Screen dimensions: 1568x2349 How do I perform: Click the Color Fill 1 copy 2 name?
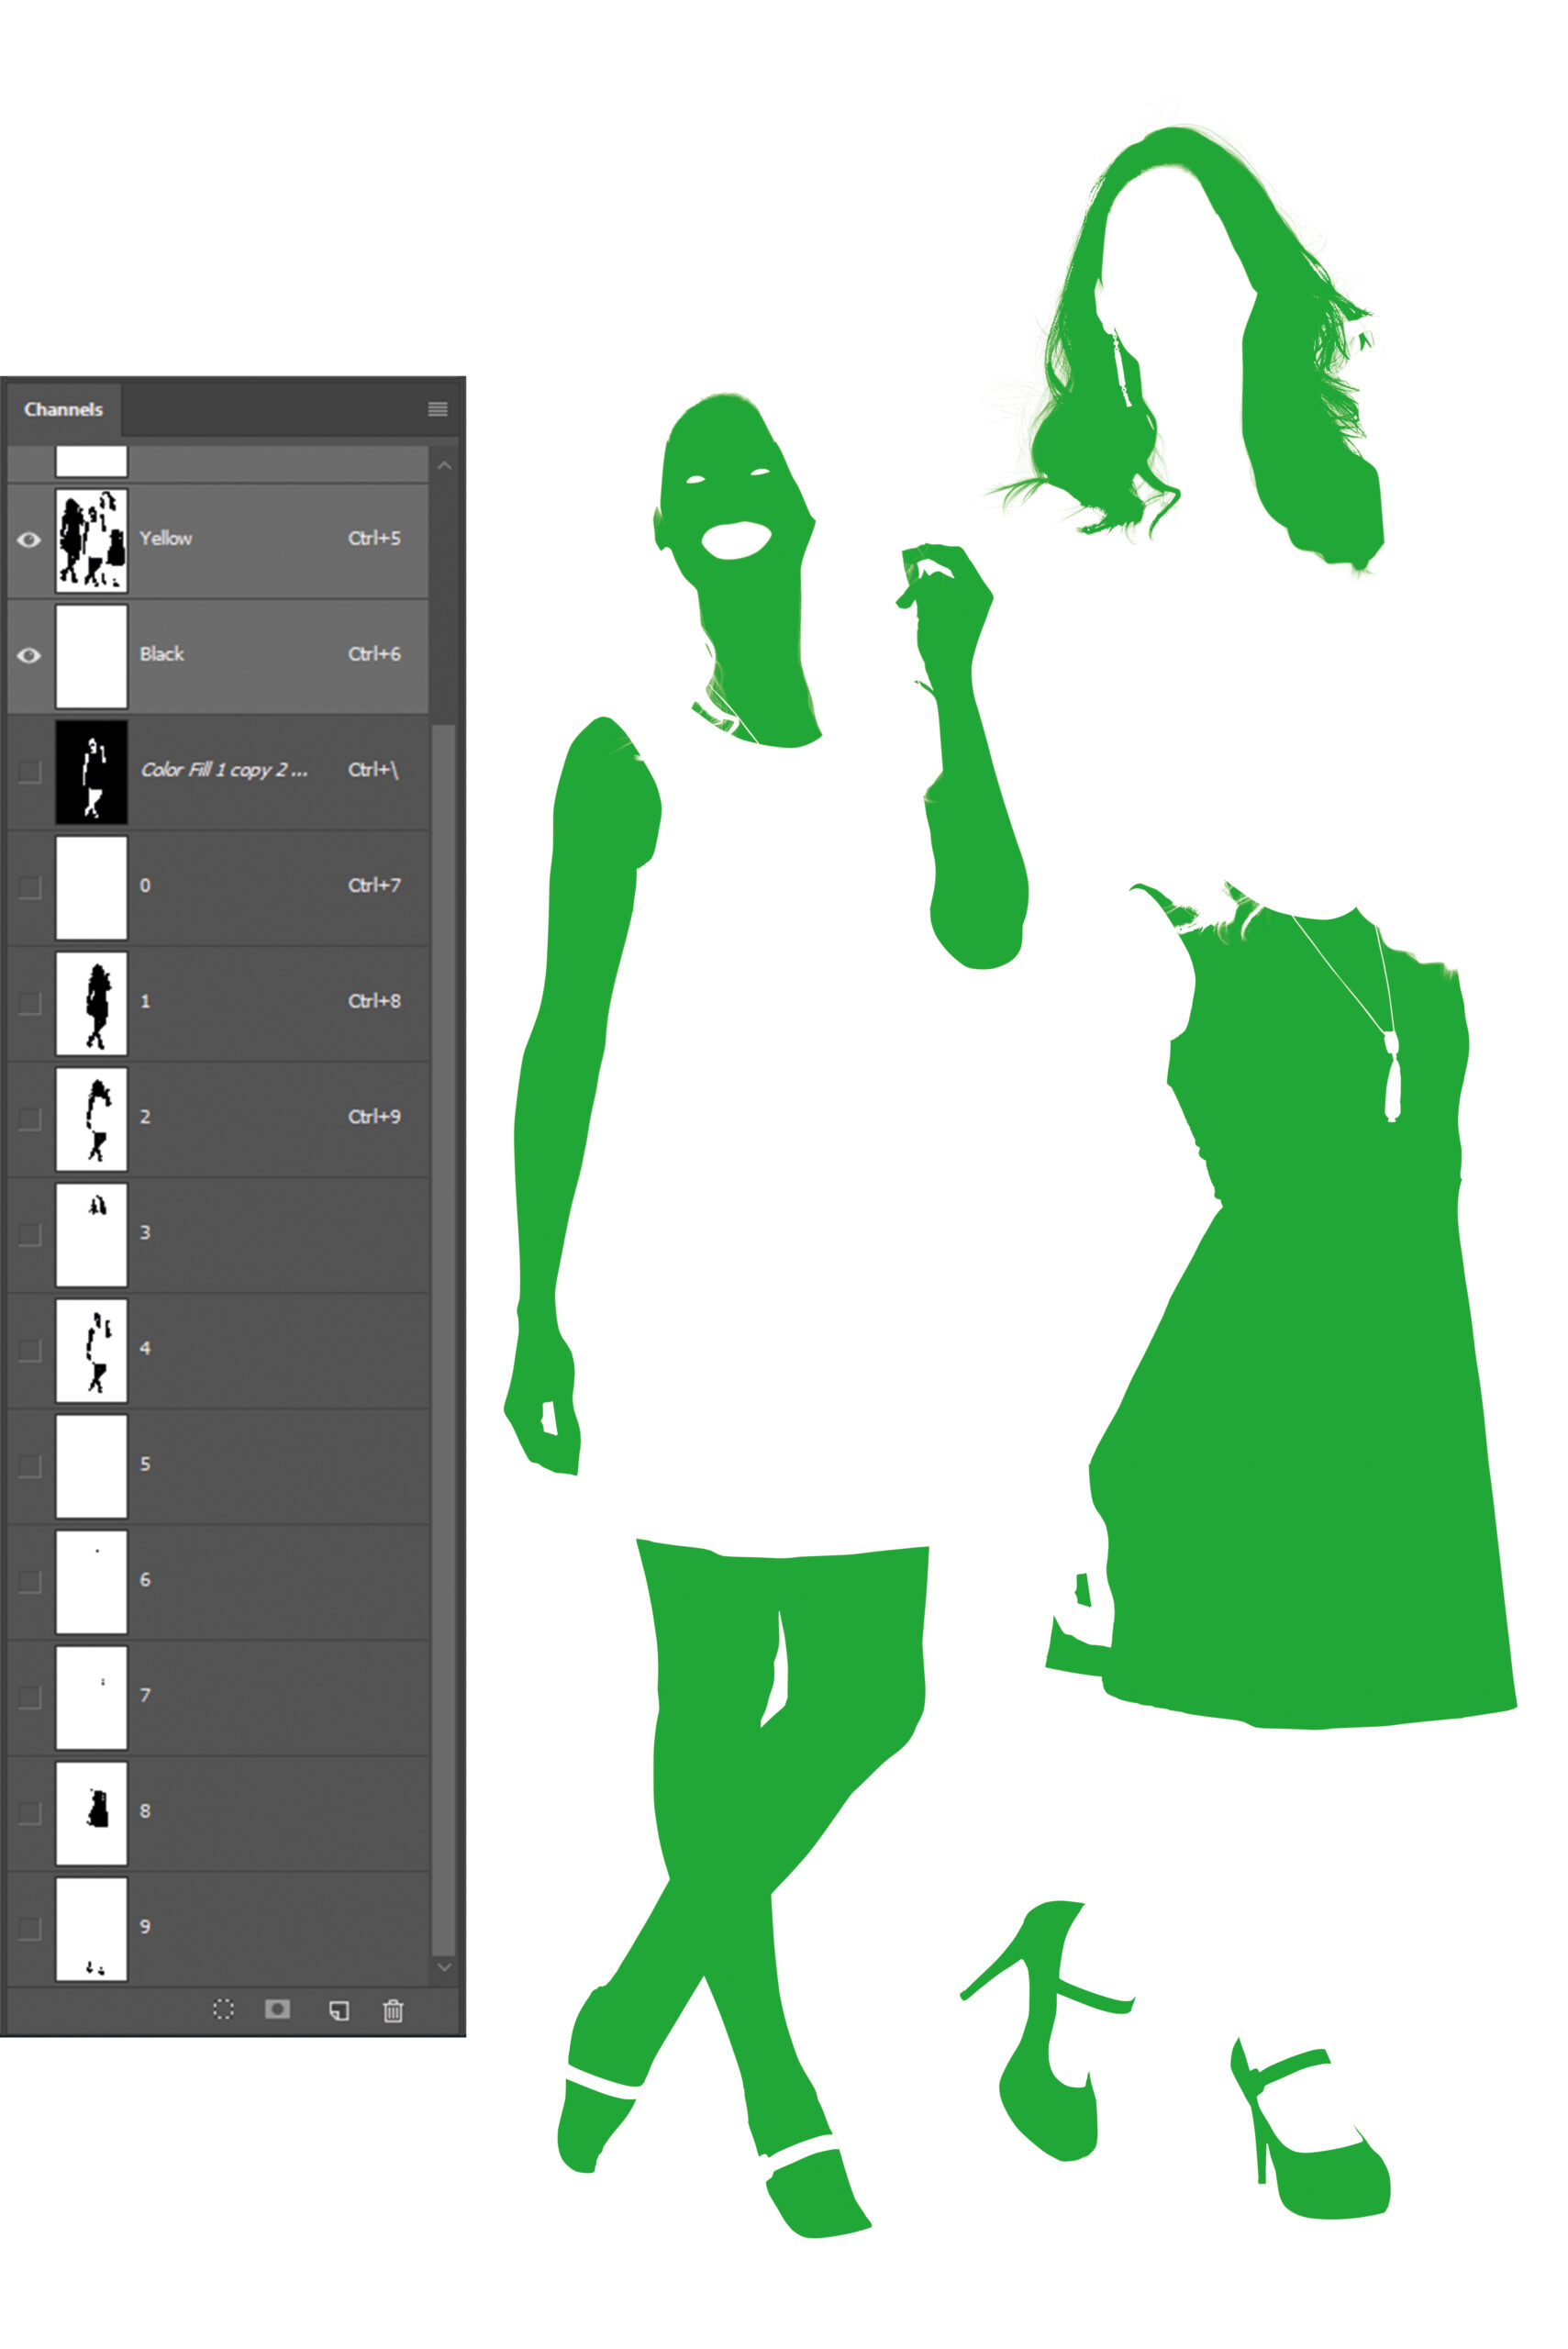click(224, 770)
